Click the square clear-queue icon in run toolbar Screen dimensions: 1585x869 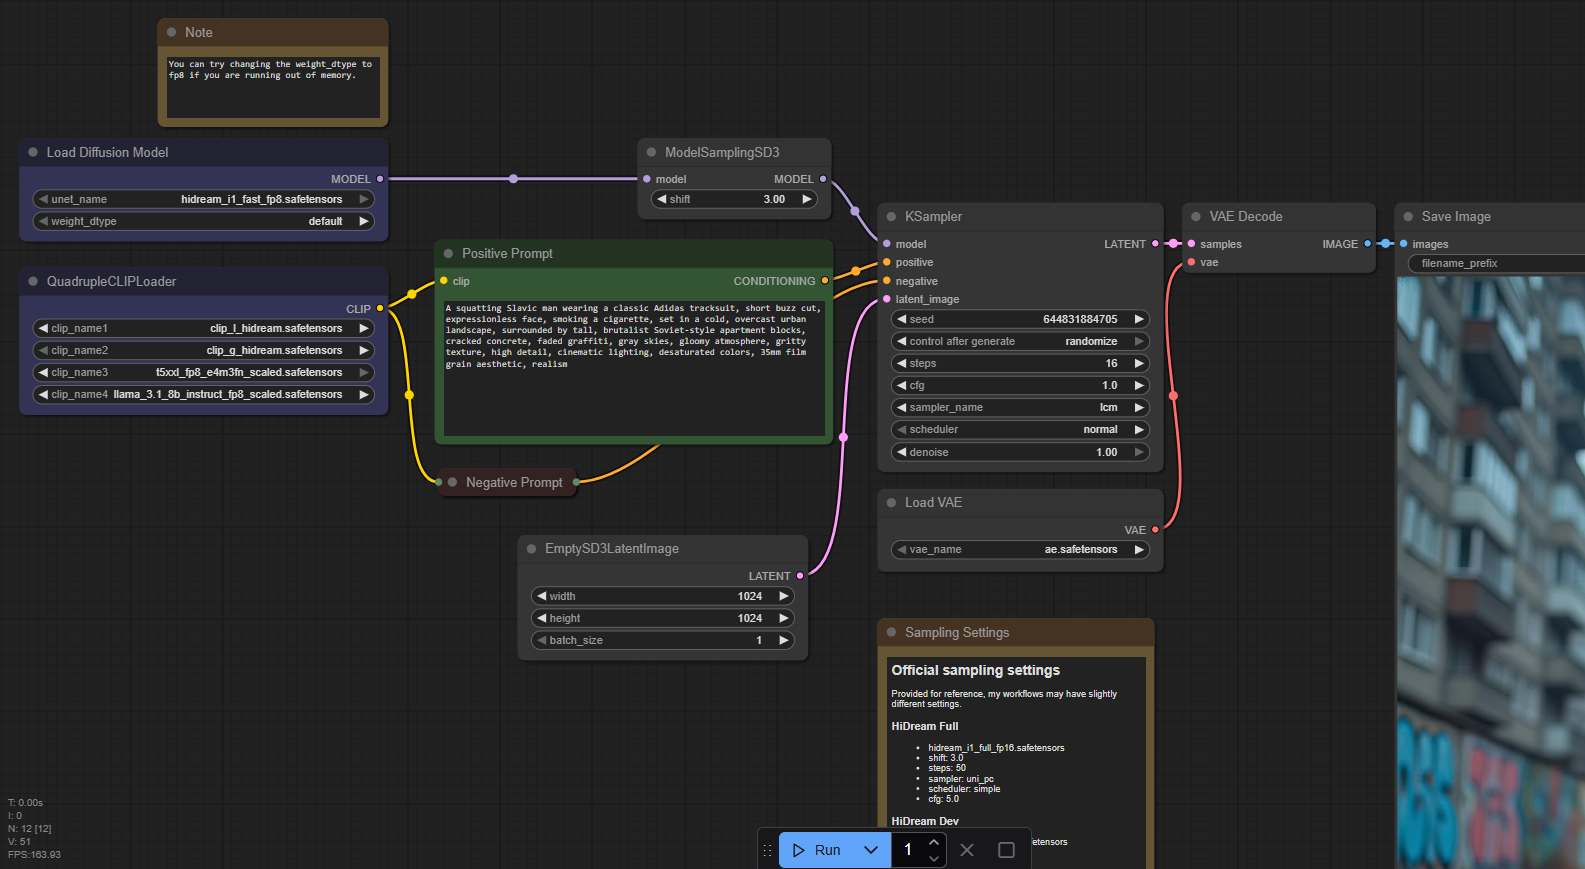pos(1006,850)
